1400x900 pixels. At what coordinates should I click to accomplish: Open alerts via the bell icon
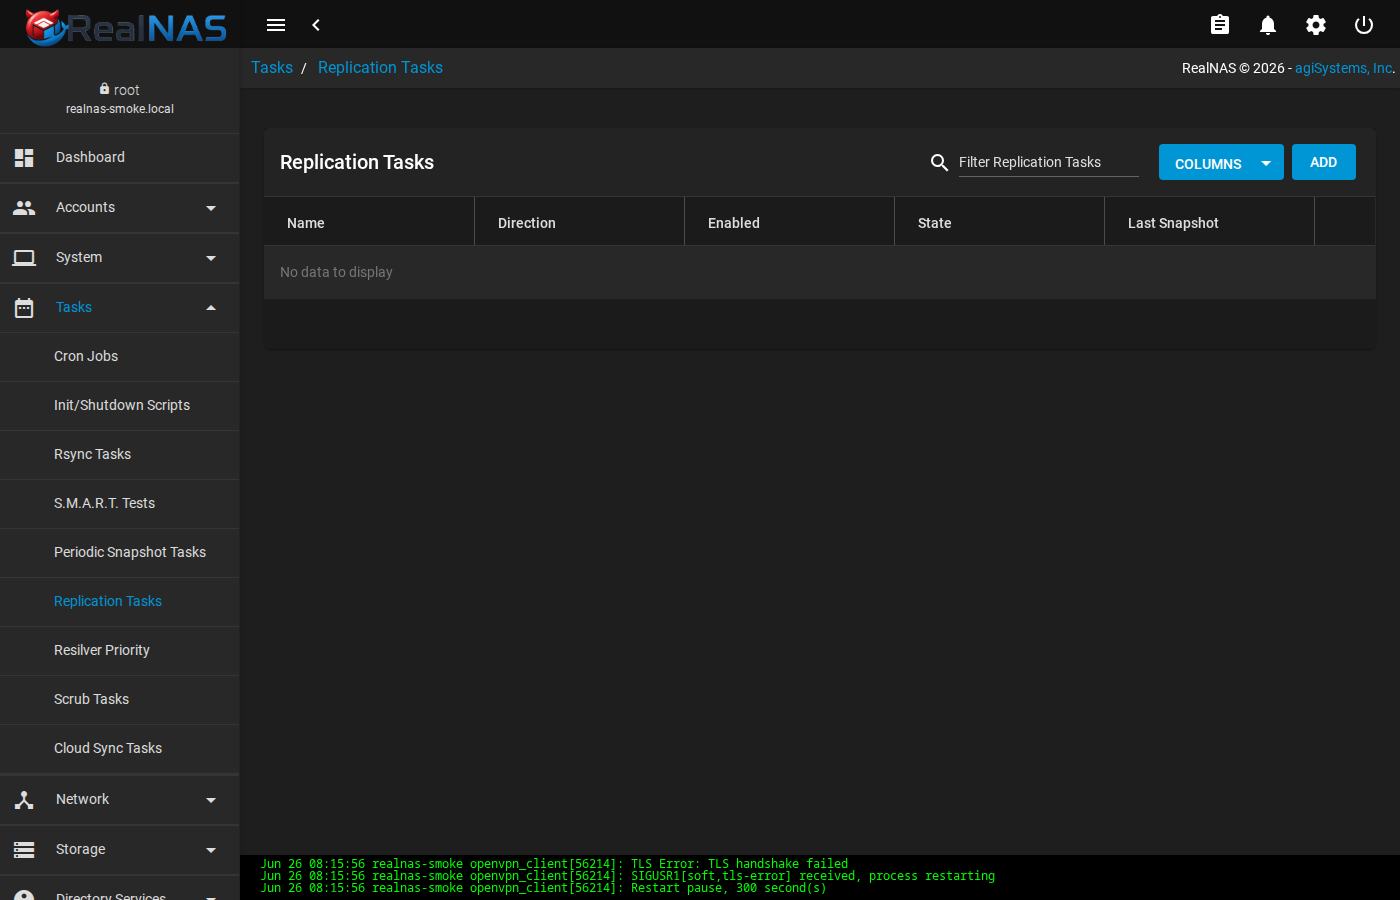pyautogui.click(x=1268, y=25)
